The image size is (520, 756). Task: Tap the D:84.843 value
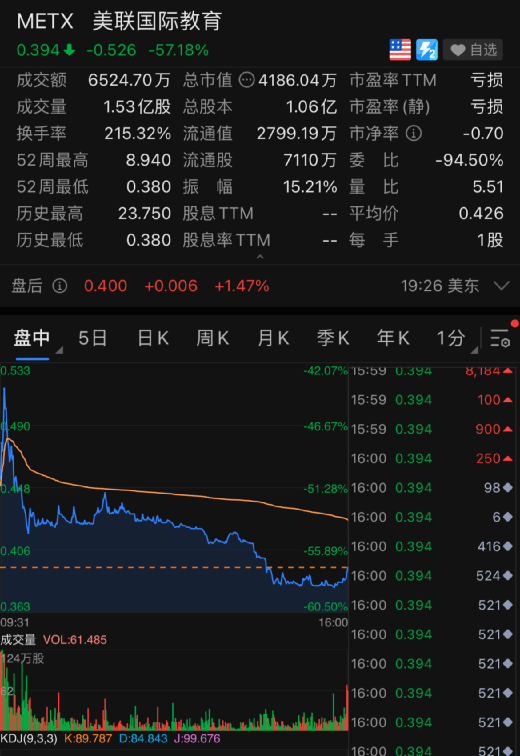point(143,738)
